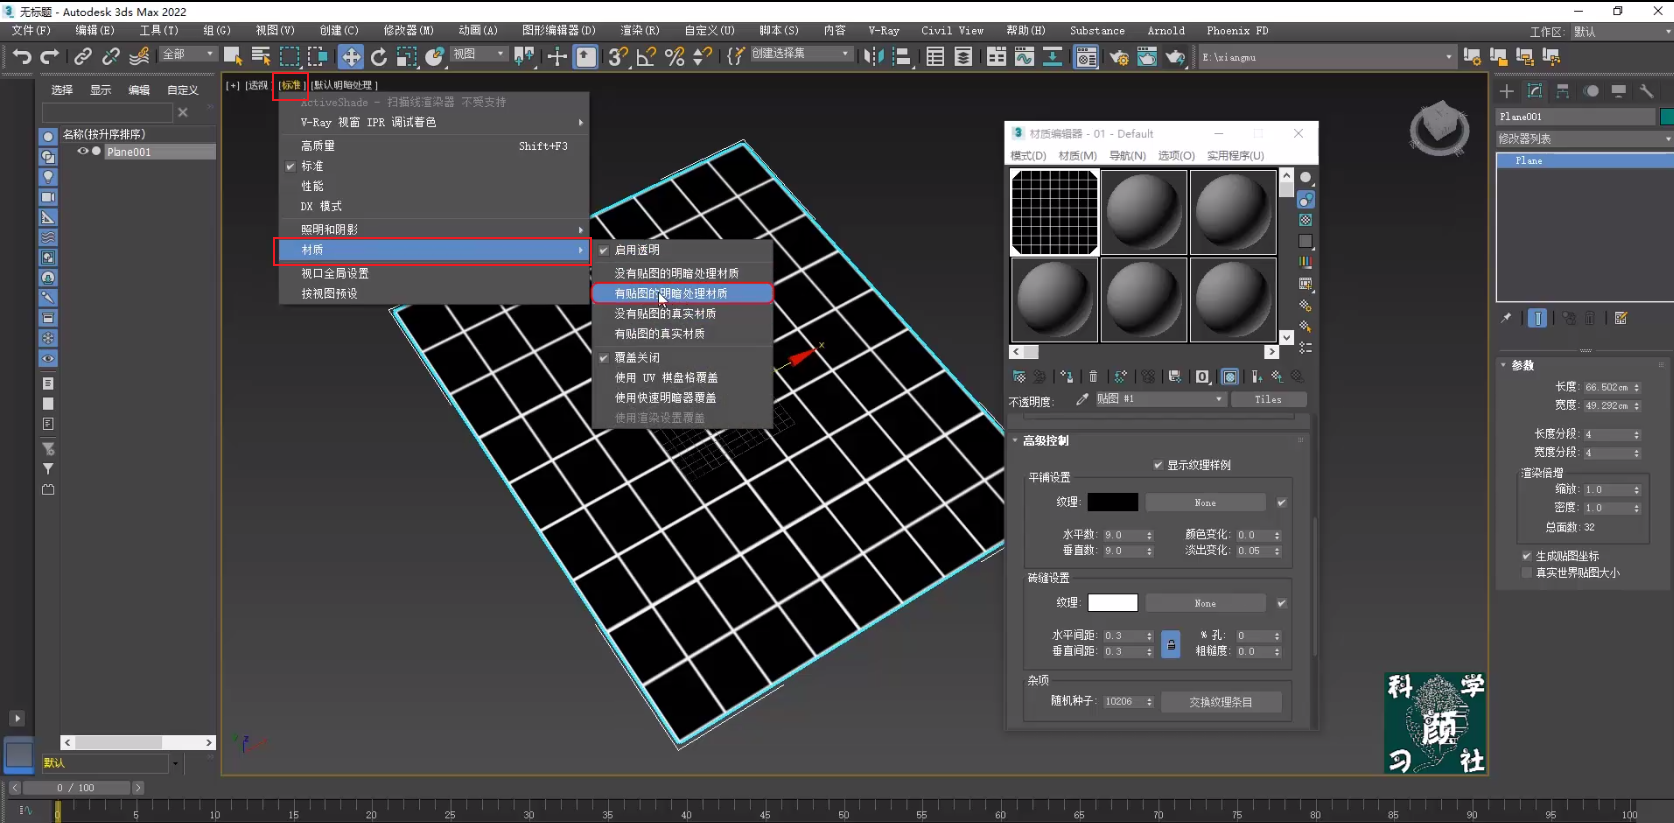This screenshot has height=823, width=1674.
Task: Click the 自定义 tab in scene explorer
Action: coord(183,90)
